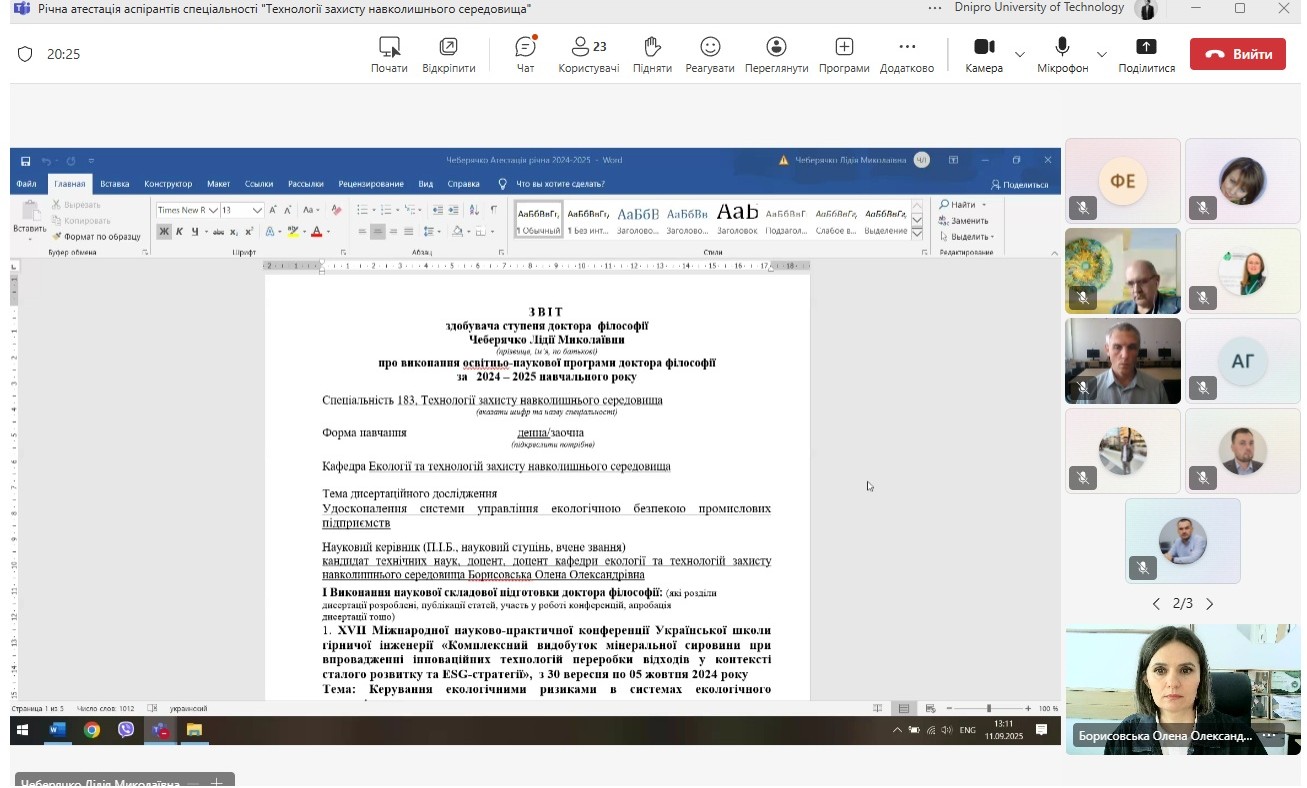
Task: Open Google Chrome from the taskbar
Action: pos(92,730)
